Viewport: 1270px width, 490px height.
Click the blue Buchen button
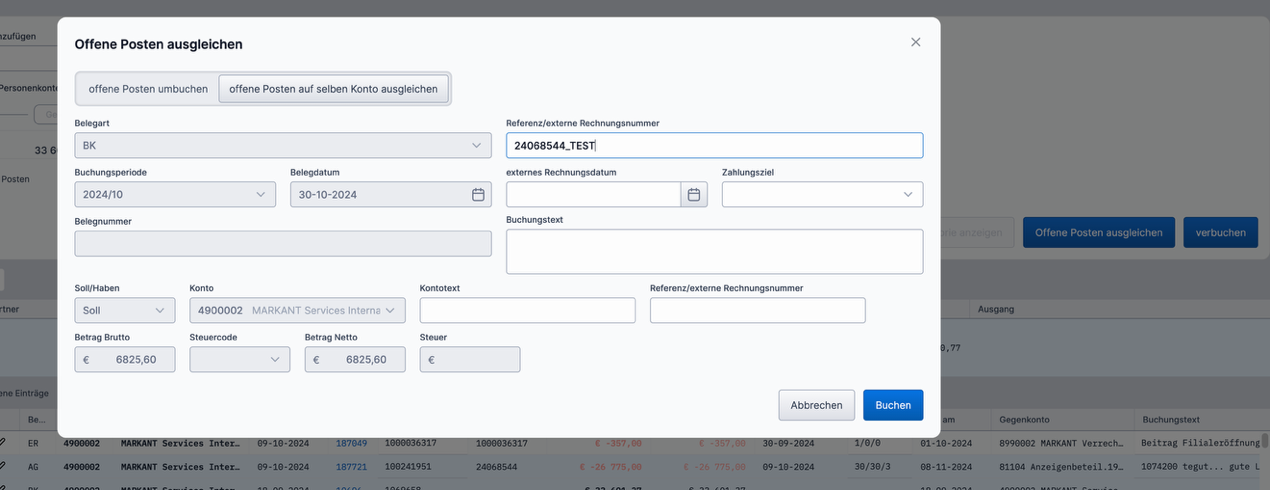point(892,405)
